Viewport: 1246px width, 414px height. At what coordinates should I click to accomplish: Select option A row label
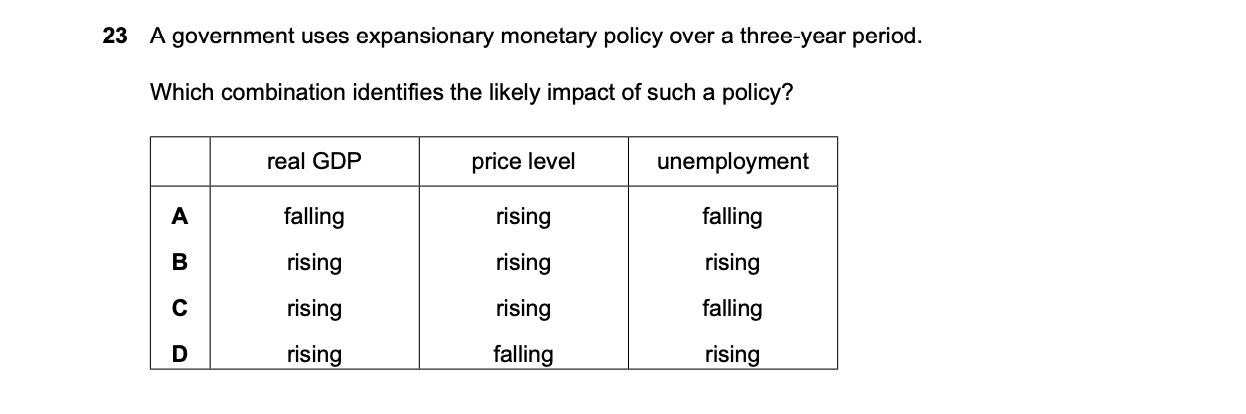180,216
